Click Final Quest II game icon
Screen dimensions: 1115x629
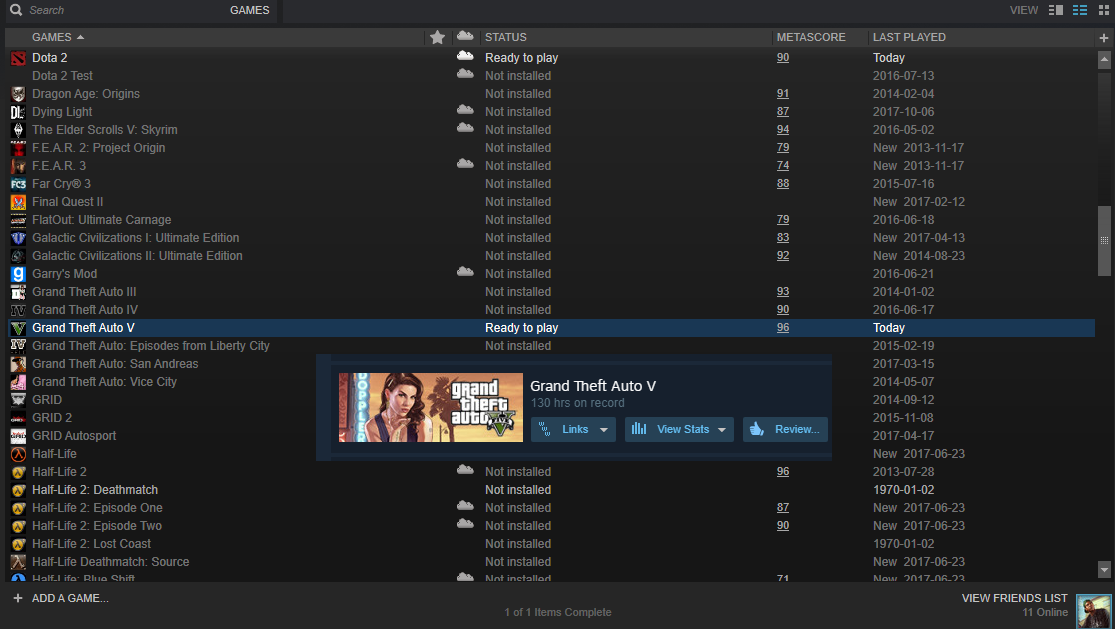click(x=18, y=202)
